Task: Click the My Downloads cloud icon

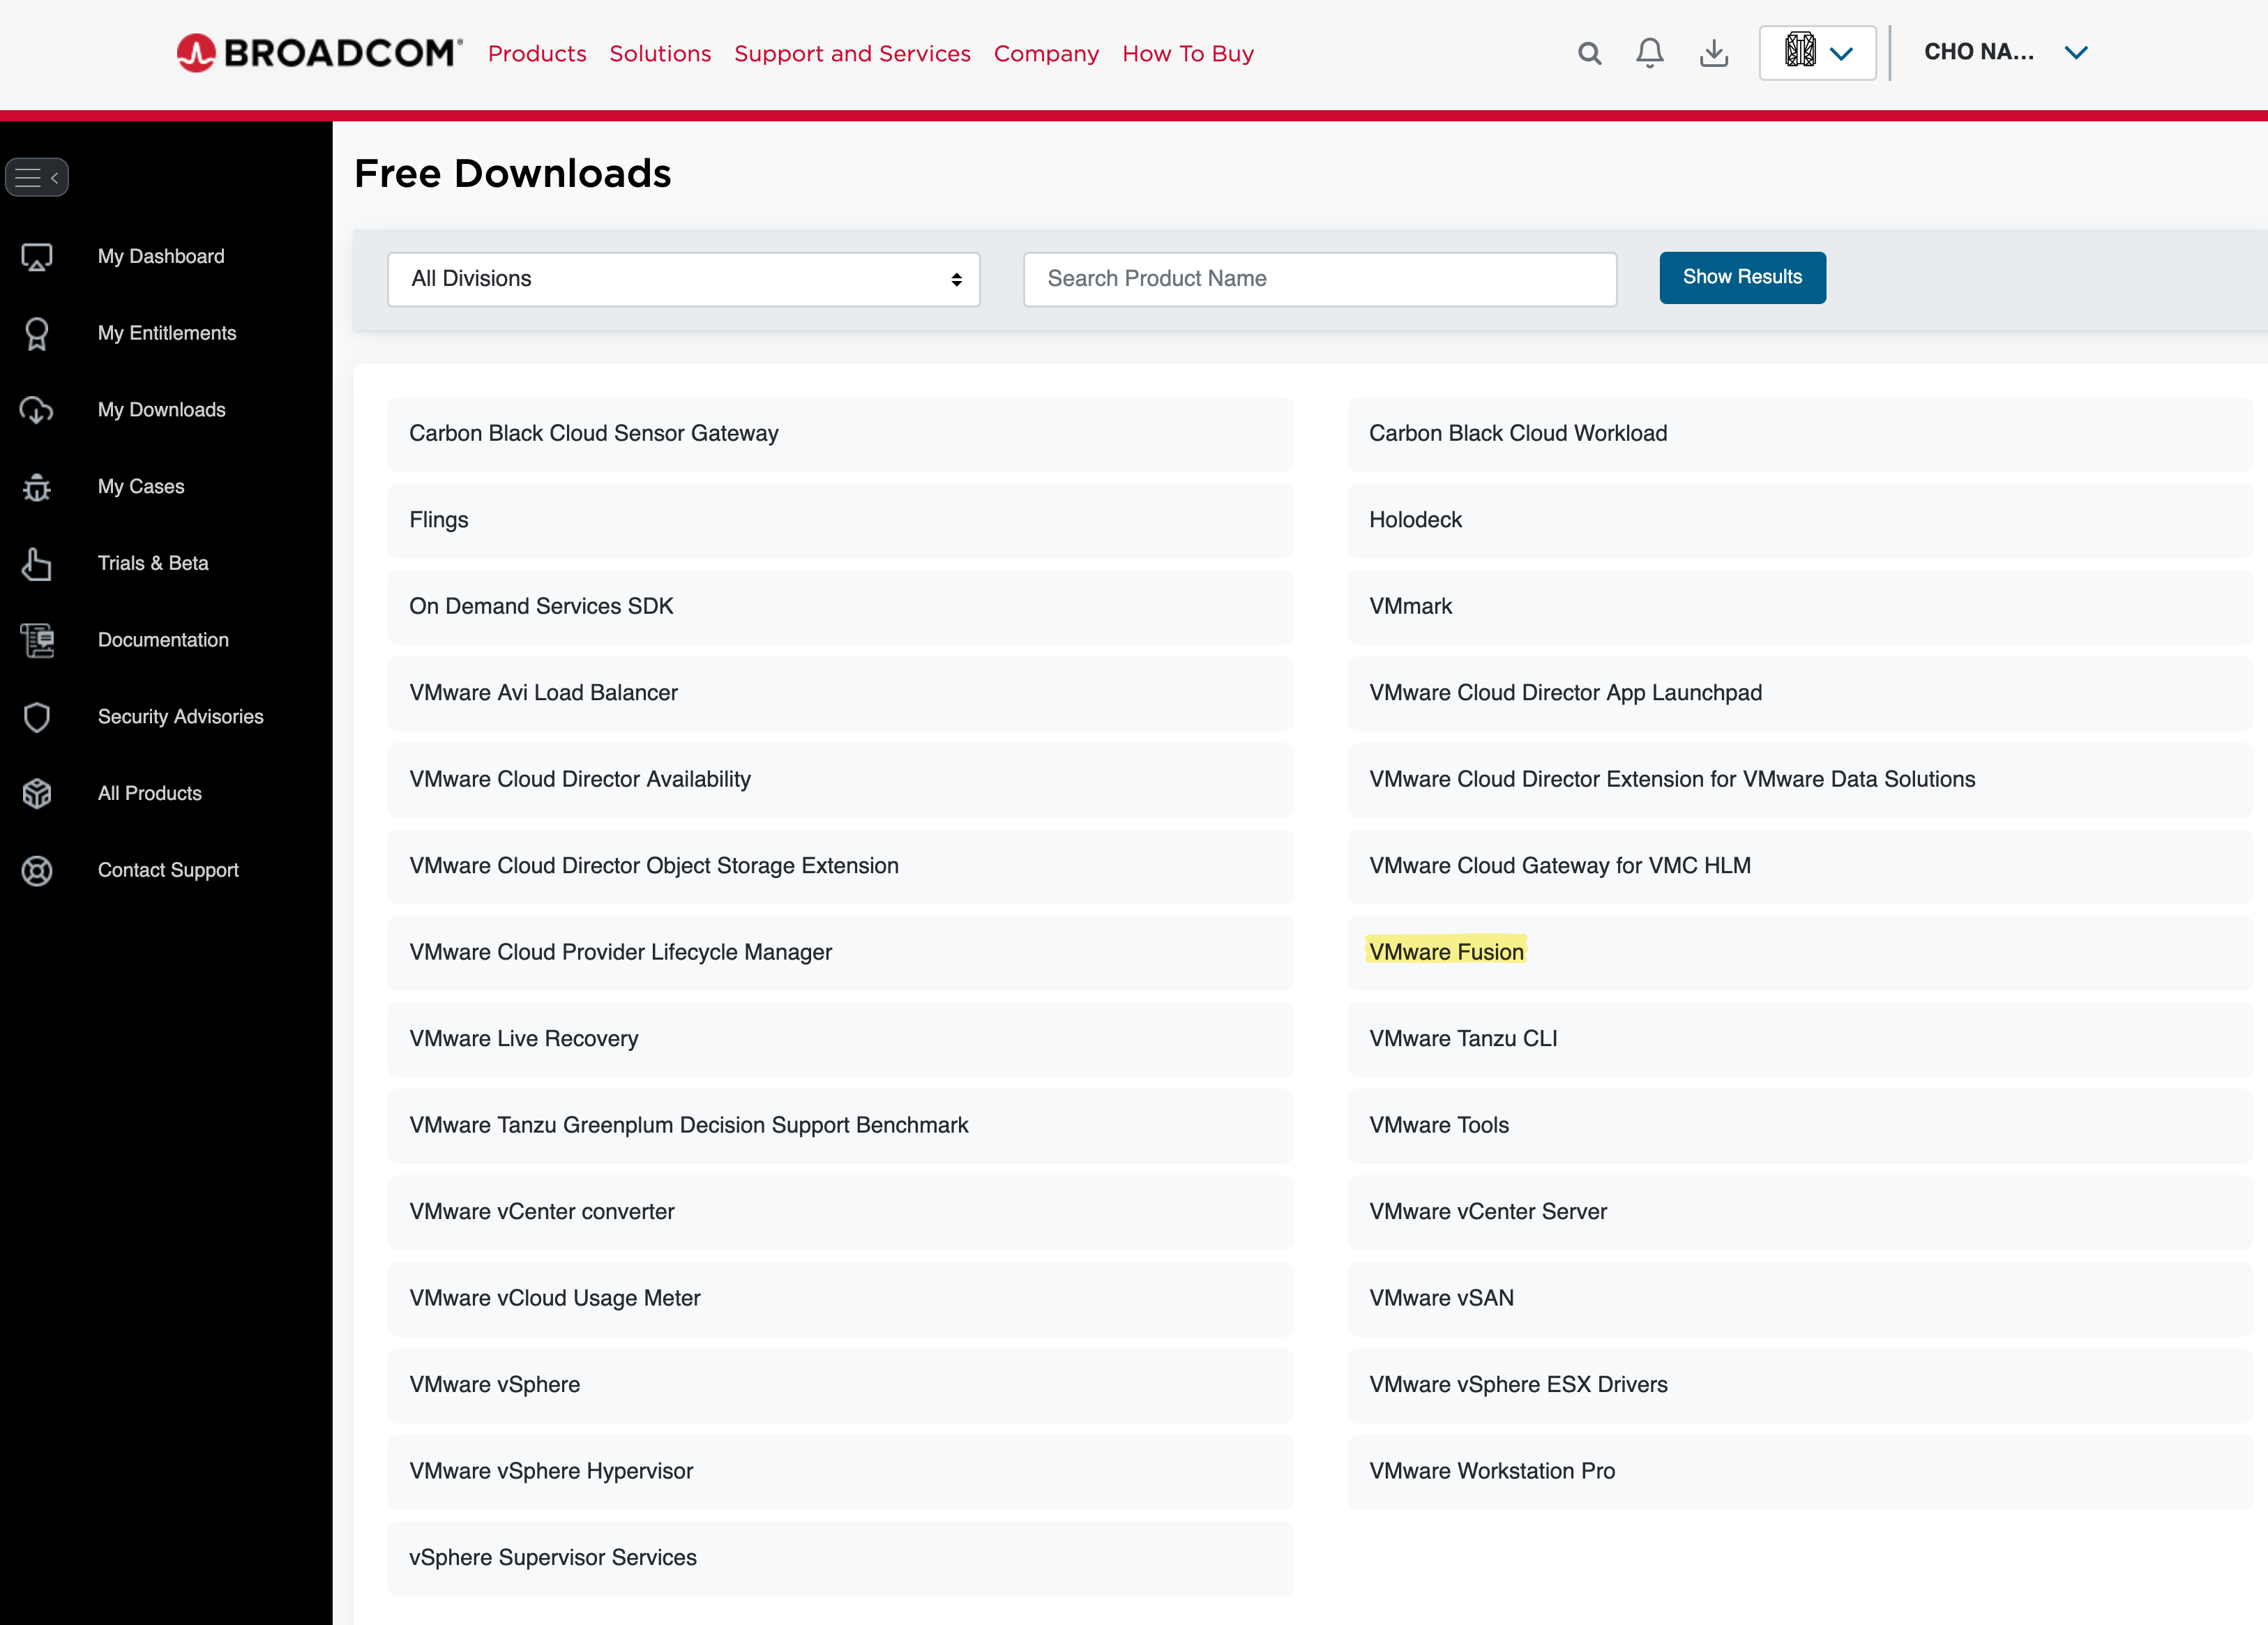Action: (37, 410)
